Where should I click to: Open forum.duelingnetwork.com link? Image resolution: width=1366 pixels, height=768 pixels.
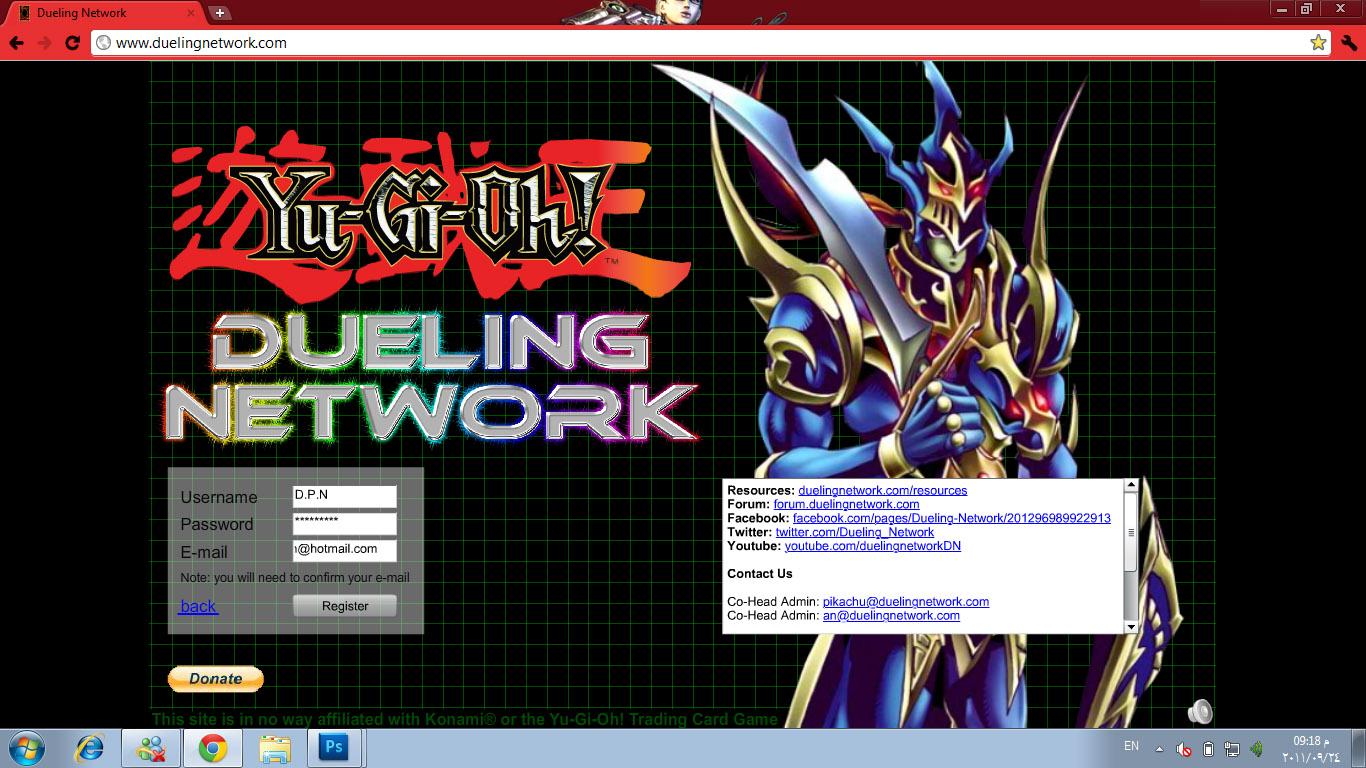pyautogui.click(x=846, y=504)
